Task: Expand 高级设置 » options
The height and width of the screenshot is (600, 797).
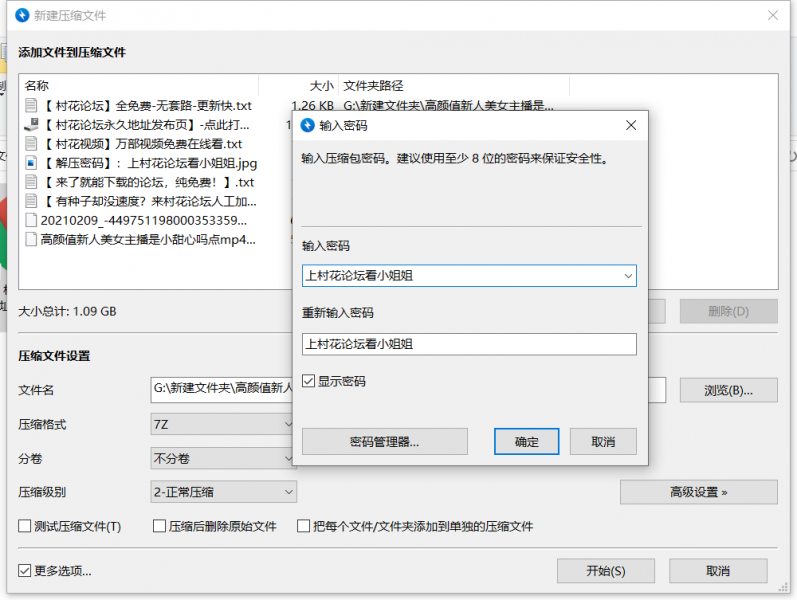Action: click(698, 492)
